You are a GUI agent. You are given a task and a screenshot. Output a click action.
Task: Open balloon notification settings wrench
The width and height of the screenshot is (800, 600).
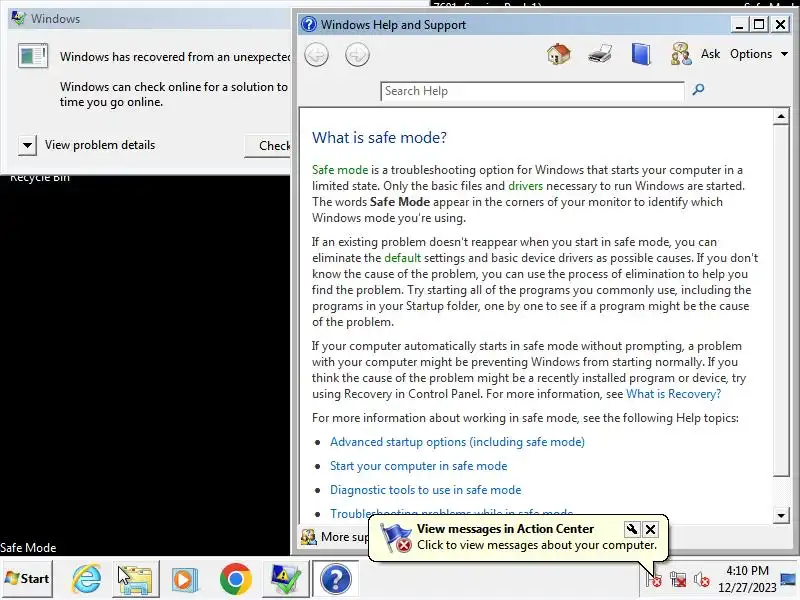click(631, 529)
